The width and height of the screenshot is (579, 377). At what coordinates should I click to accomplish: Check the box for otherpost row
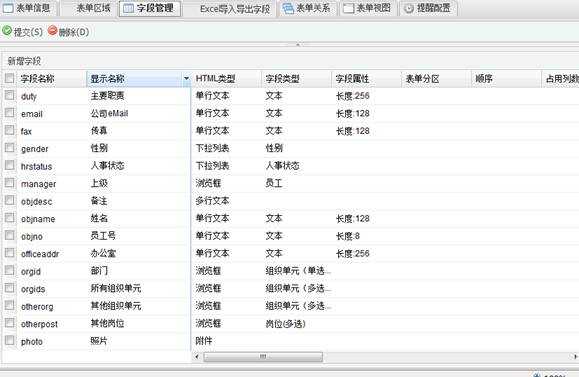[x=10, y=323]
